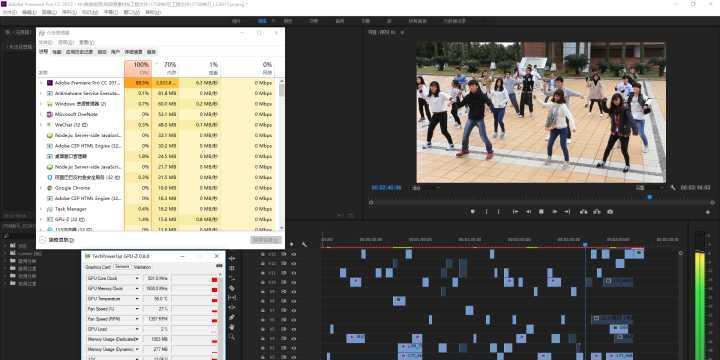The width and height of the screenshot is (720, 360).
Task: Toggle lock on the topmost video track
Action: [263, 254]
